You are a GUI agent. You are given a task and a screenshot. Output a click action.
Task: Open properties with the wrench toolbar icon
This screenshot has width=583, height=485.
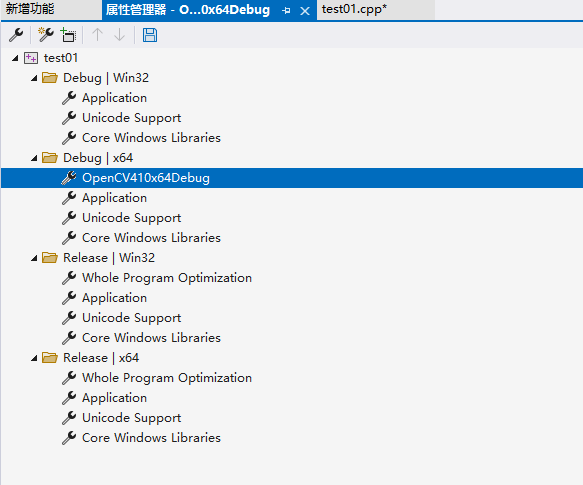[x=16, y=35]
